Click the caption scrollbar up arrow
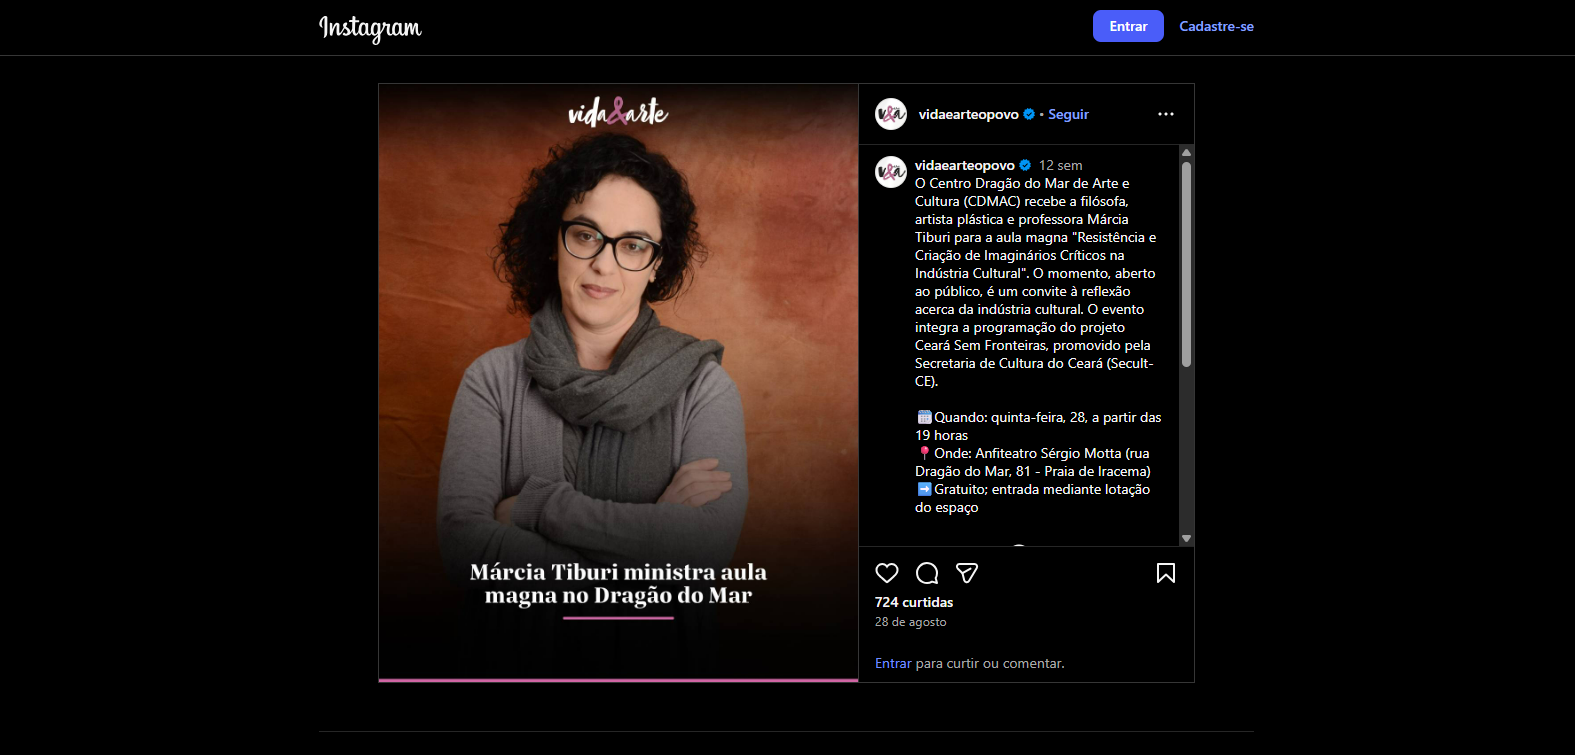1575x755 pixels. 1186,153
